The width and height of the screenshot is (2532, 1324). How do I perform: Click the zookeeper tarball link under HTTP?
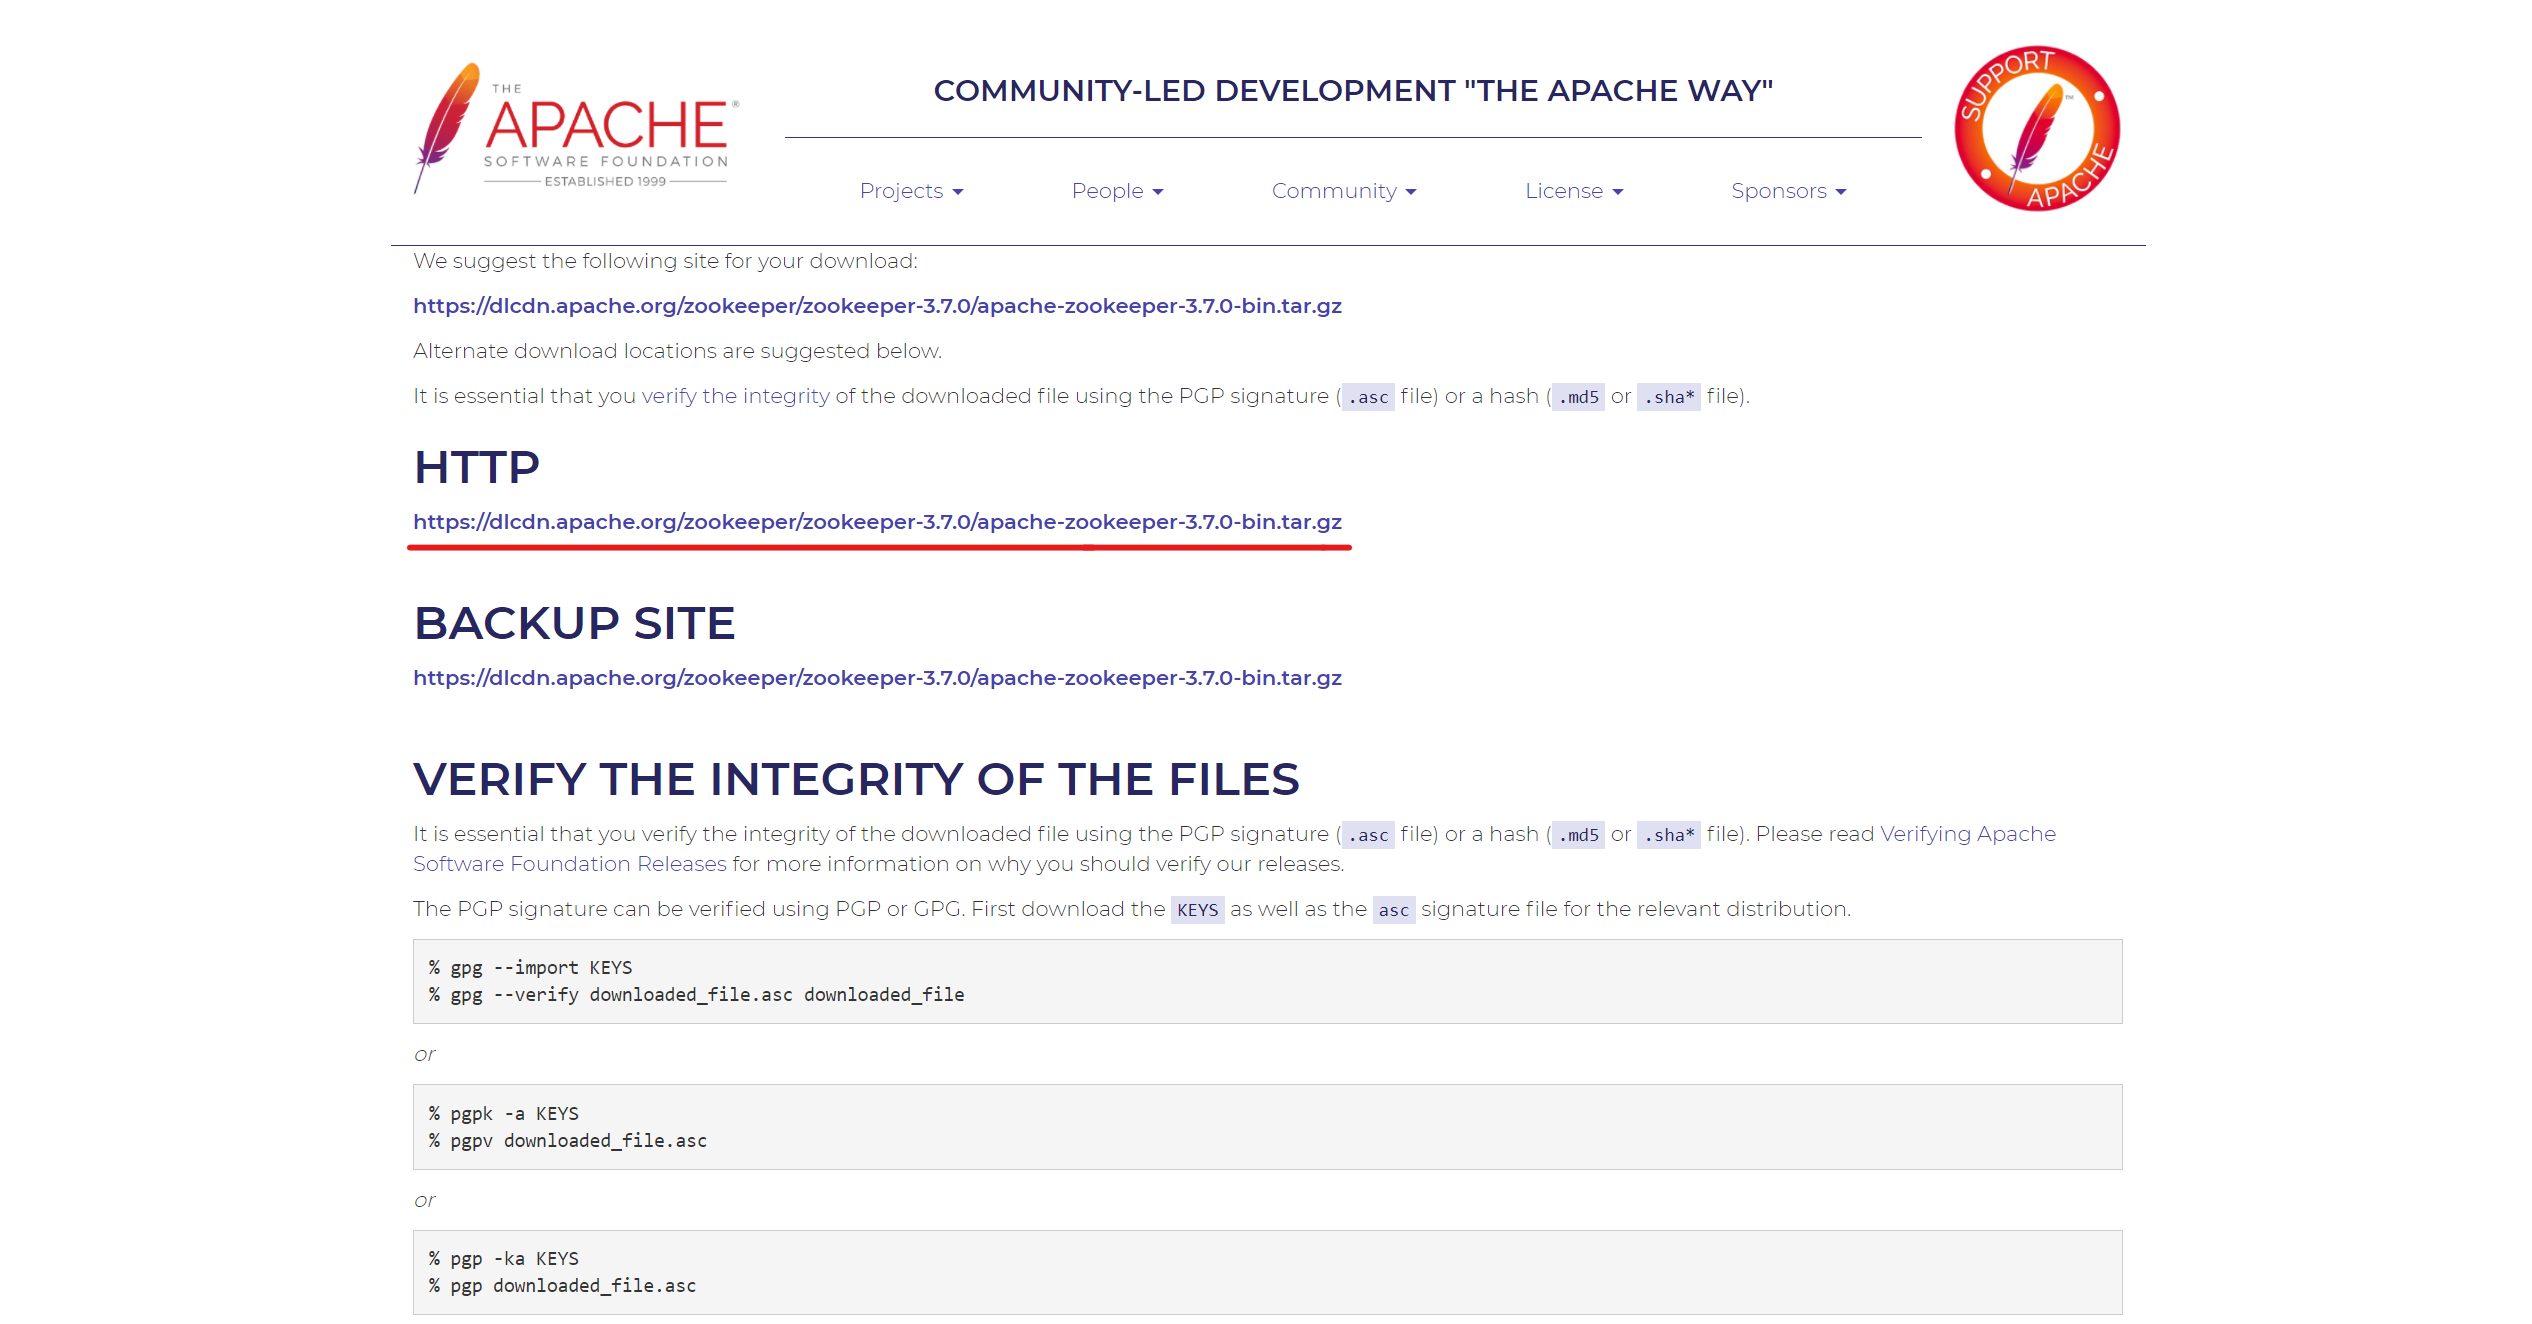click(877, 522)
